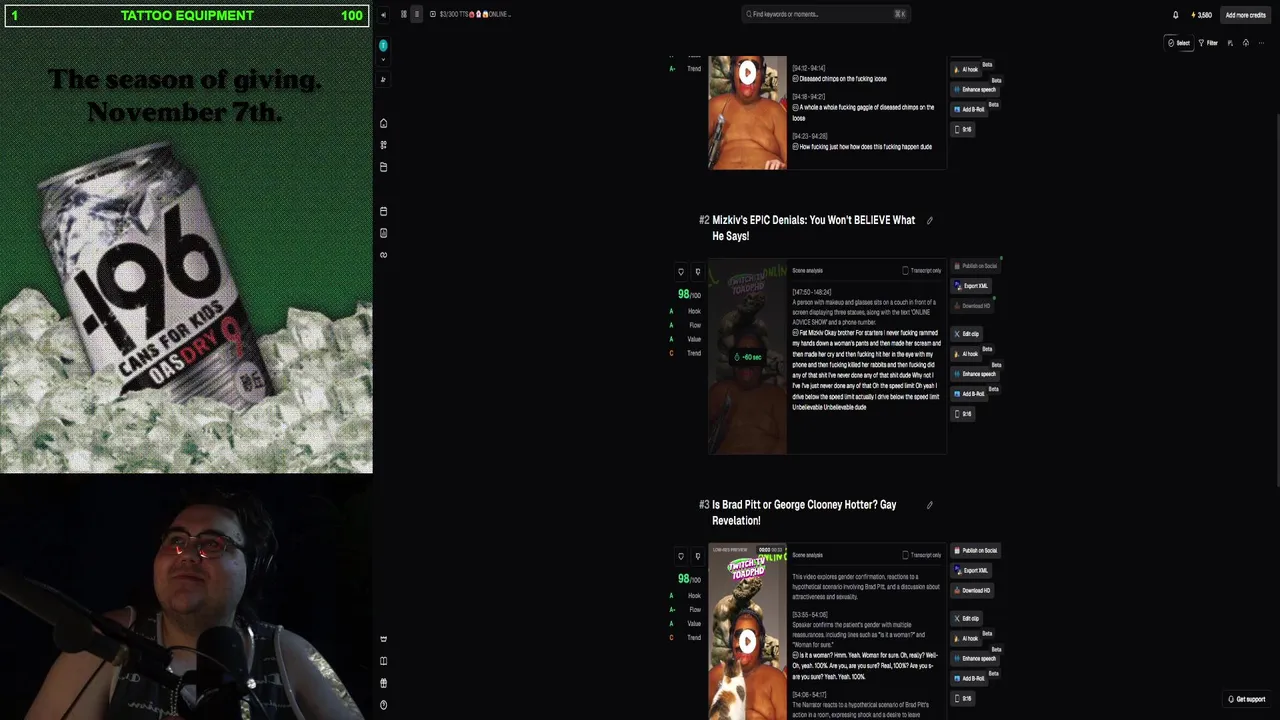Switch to grid view layout icon

pos(404,14)
